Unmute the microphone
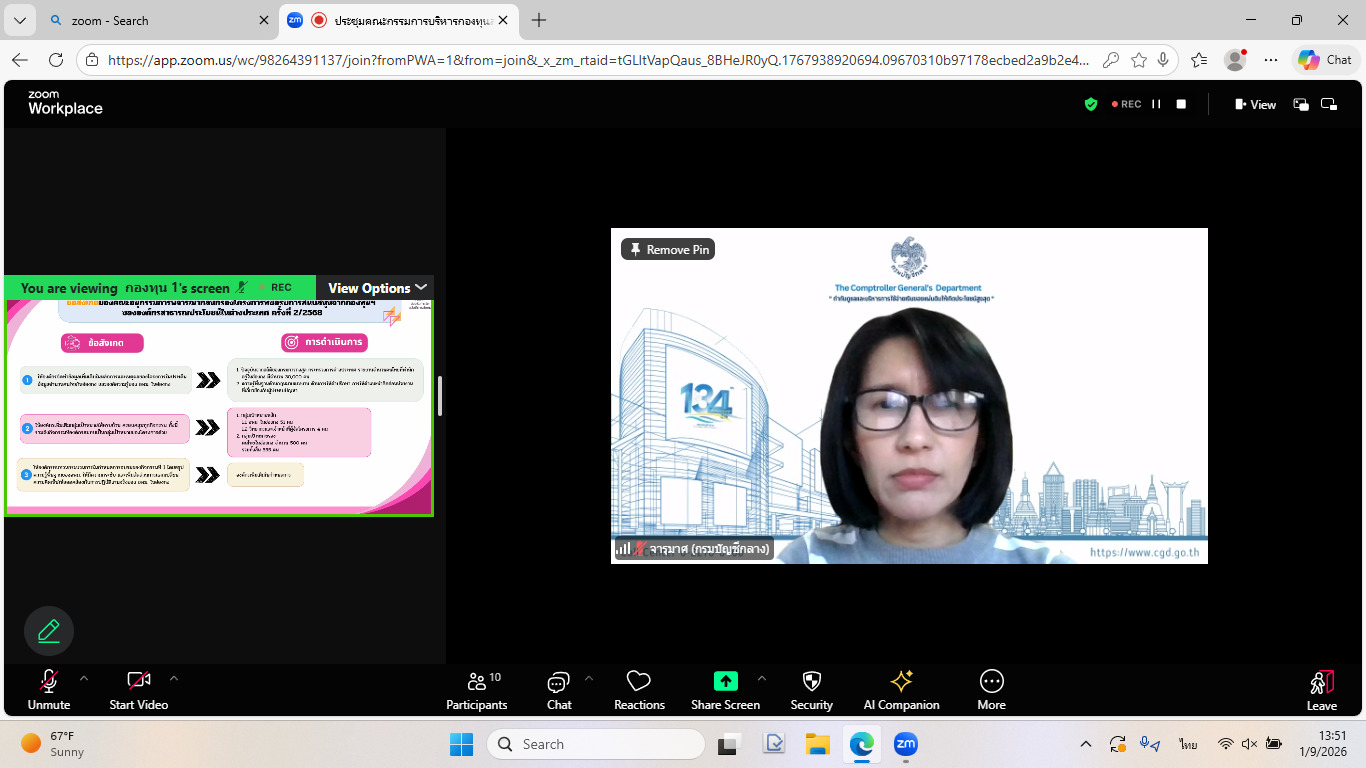Viewport: 1366px width, 768px height. point(48,690)
